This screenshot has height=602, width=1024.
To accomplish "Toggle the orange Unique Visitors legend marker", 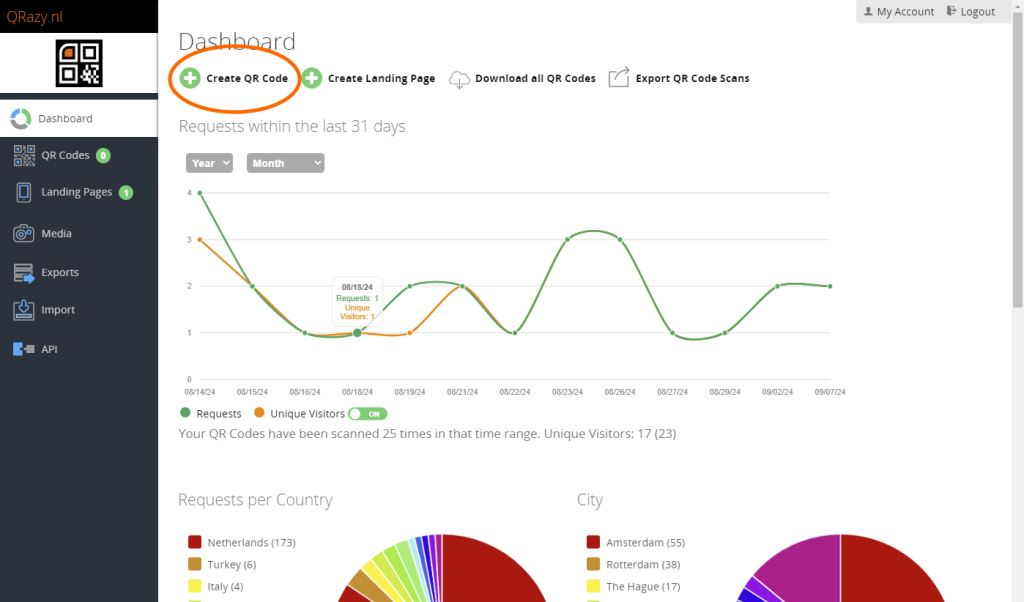I will [x=259, y=413].
